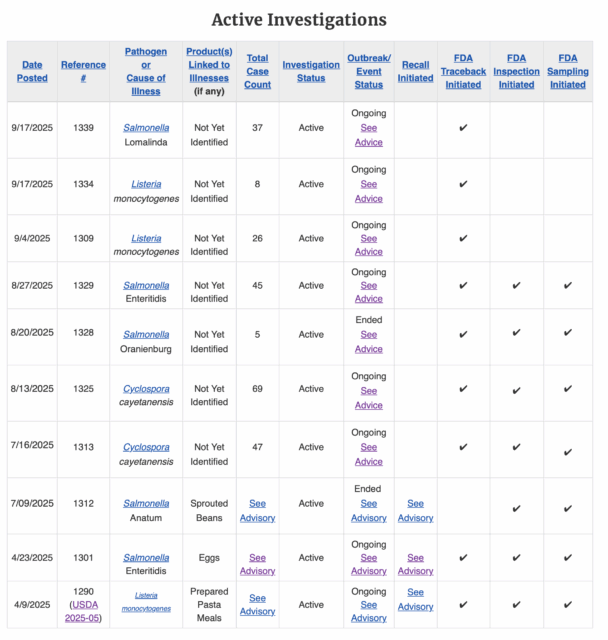Open Listeria link in reference 1334 row

coord(146,184)
